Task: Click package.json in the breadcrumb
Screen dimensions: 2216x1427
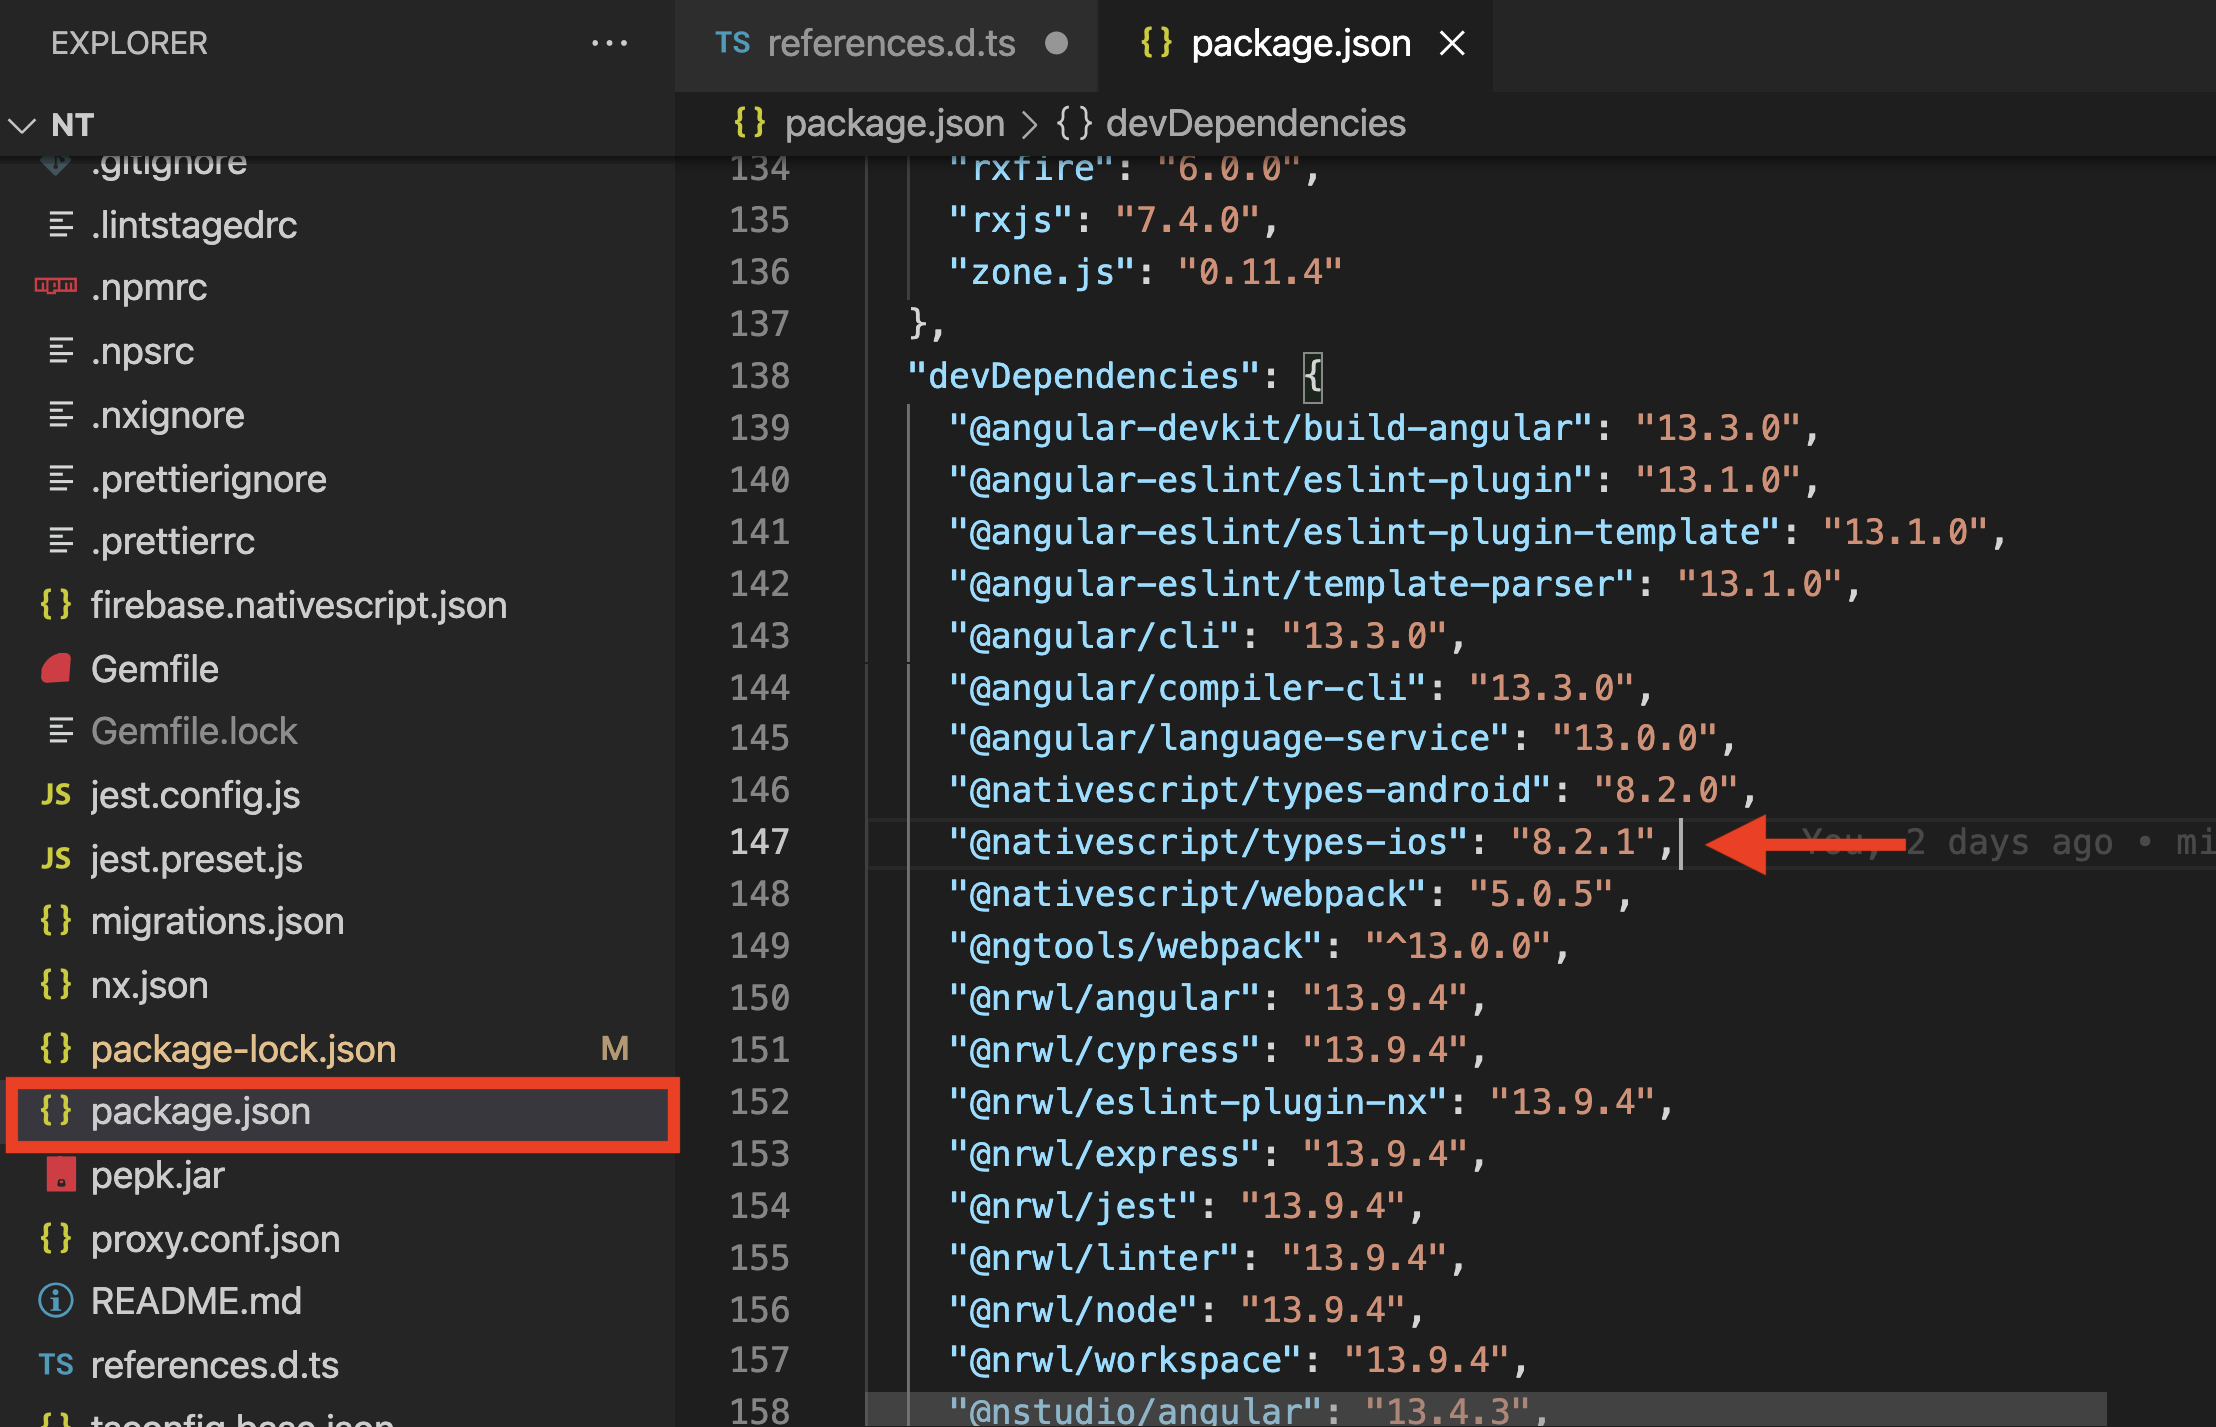Action: pyautogui.click(x=894, y=123)
